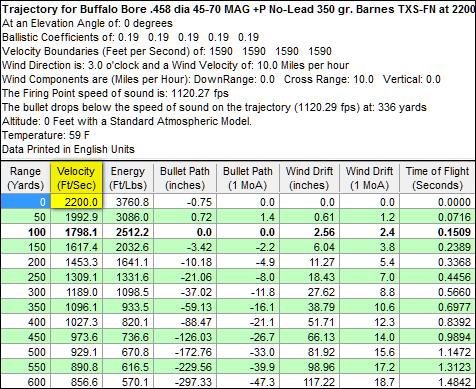Select the Bullet Path (inches) header
476x389 pixels.
(x=185, y=178)
